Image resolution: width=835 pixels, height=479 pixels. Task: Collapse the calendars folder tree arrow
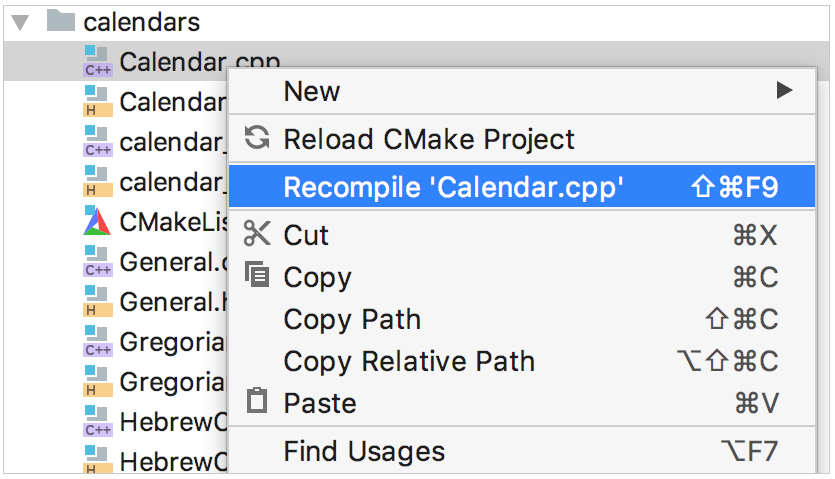pyautogui.click(x=20, y=23)
